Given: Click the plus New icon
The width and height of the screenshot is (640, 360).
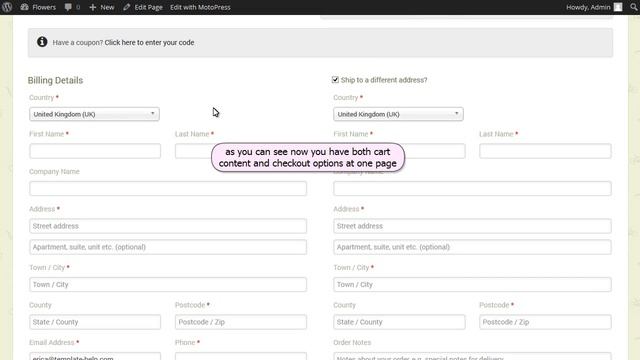Looking at the screenshot, I should click(93, 7).
